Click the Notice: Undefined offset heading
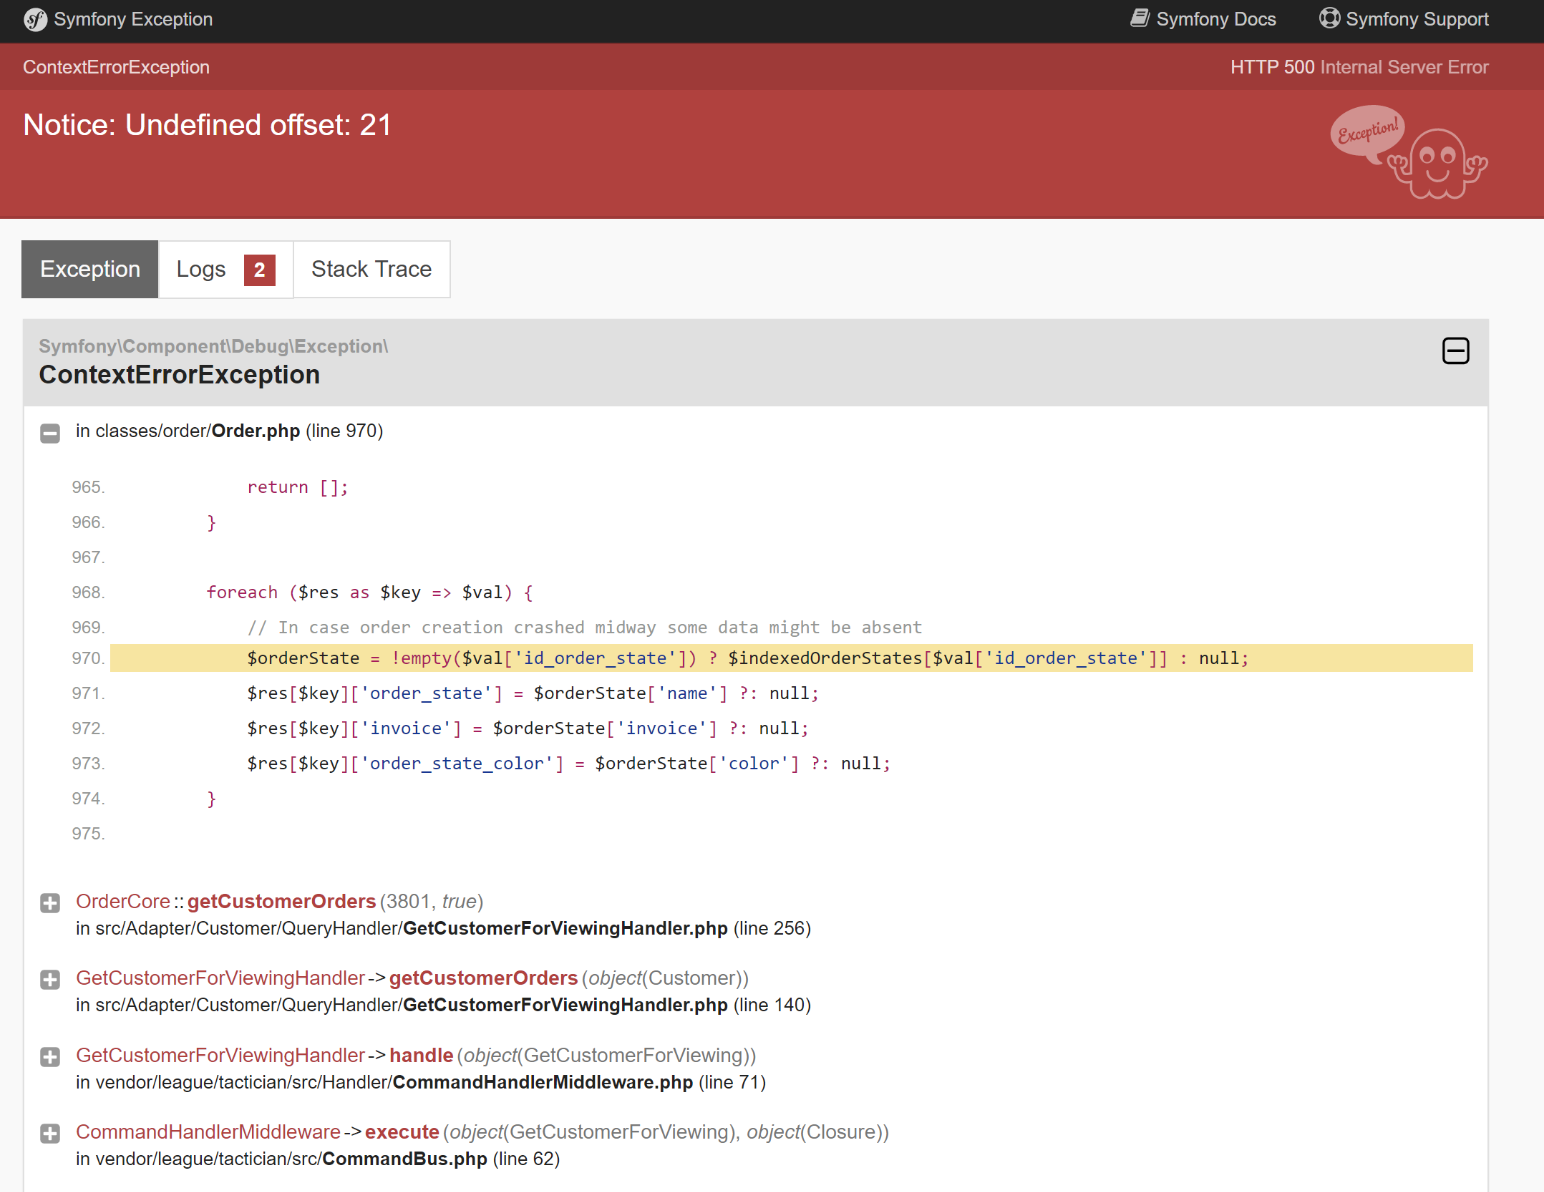1544x1192 pixels. 207,125
